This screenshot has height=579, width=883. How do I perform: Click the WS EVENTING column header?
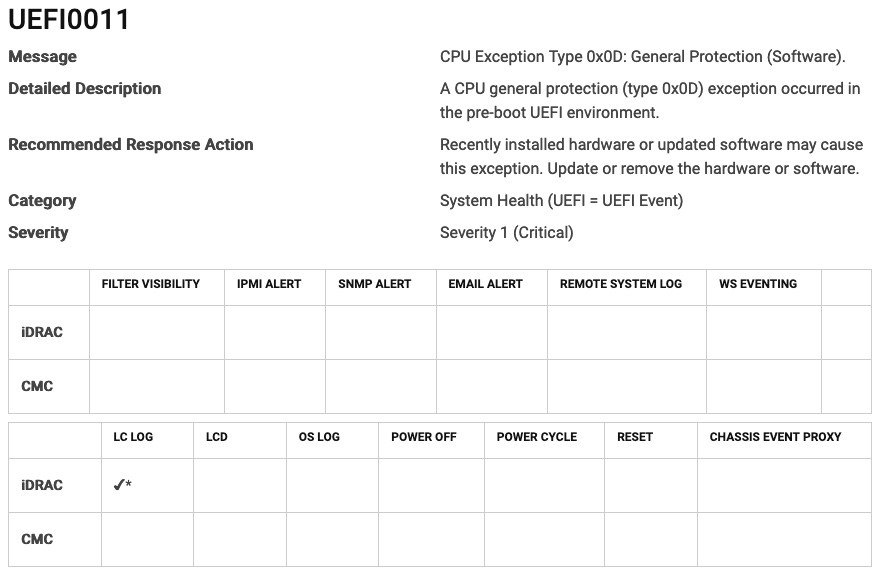coord(758,284)
